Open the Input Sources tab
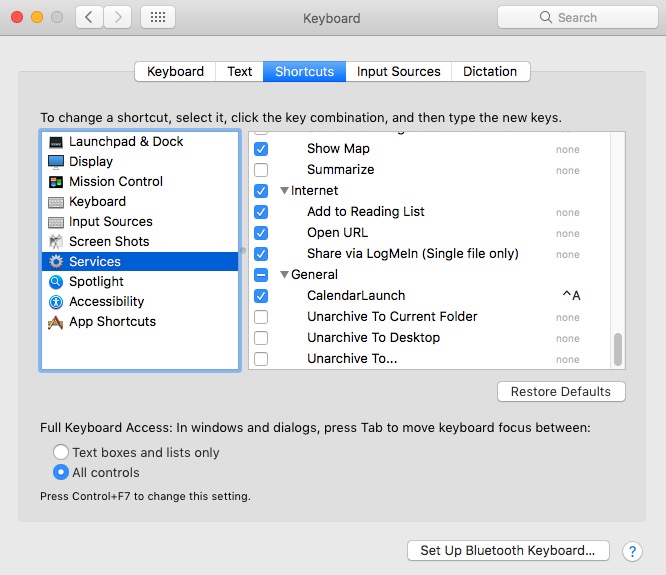This screenshot has height=575, width=666. pyautogui.click(x=398, y=71)
